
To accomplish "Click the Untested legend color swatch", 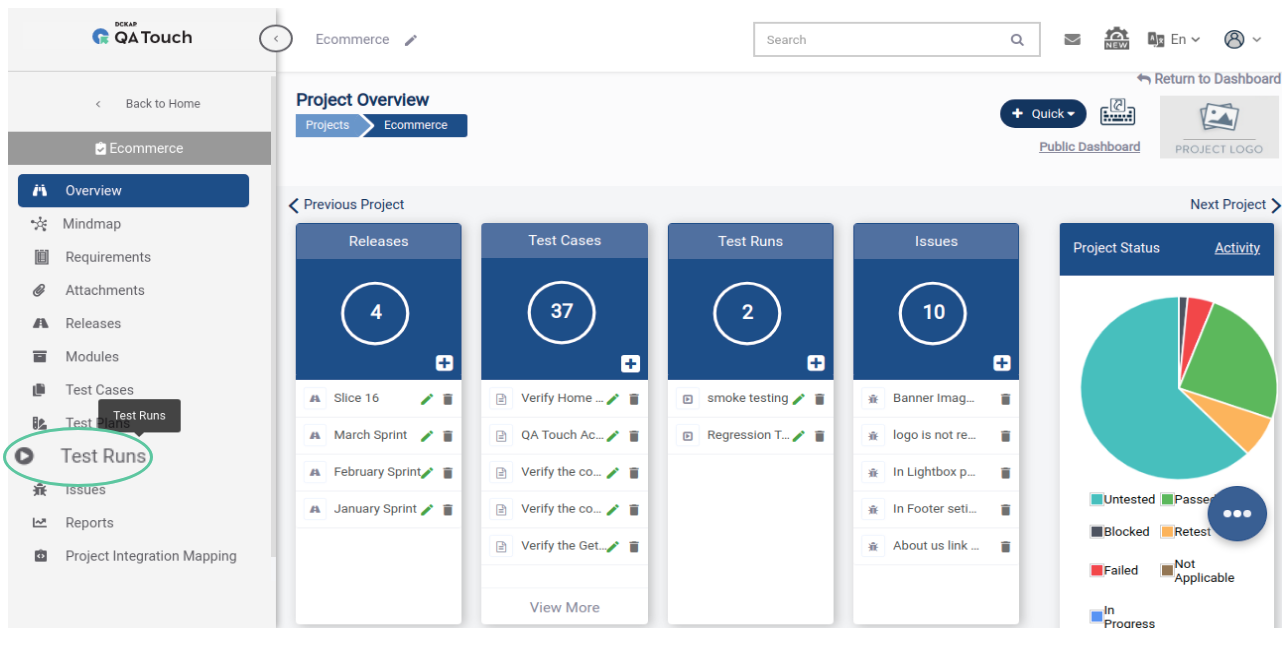I will click(x=1096, y=500).
